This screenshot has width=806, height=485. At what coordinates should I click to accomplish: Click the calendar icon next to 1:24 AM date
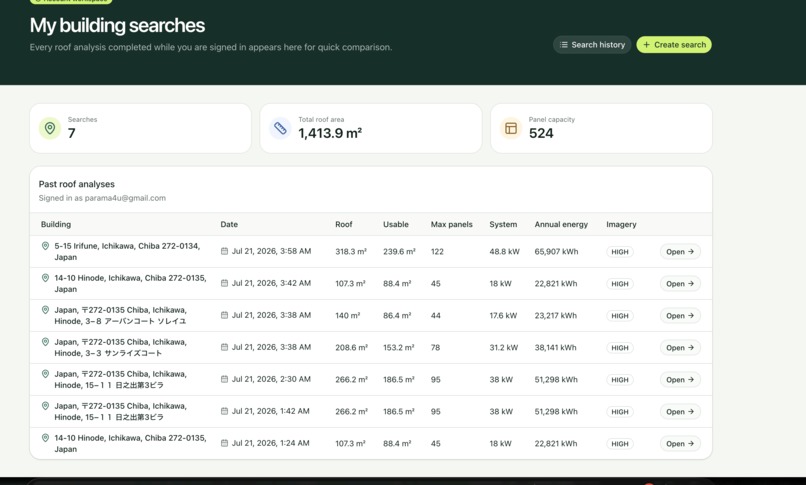tap(224, 443)
